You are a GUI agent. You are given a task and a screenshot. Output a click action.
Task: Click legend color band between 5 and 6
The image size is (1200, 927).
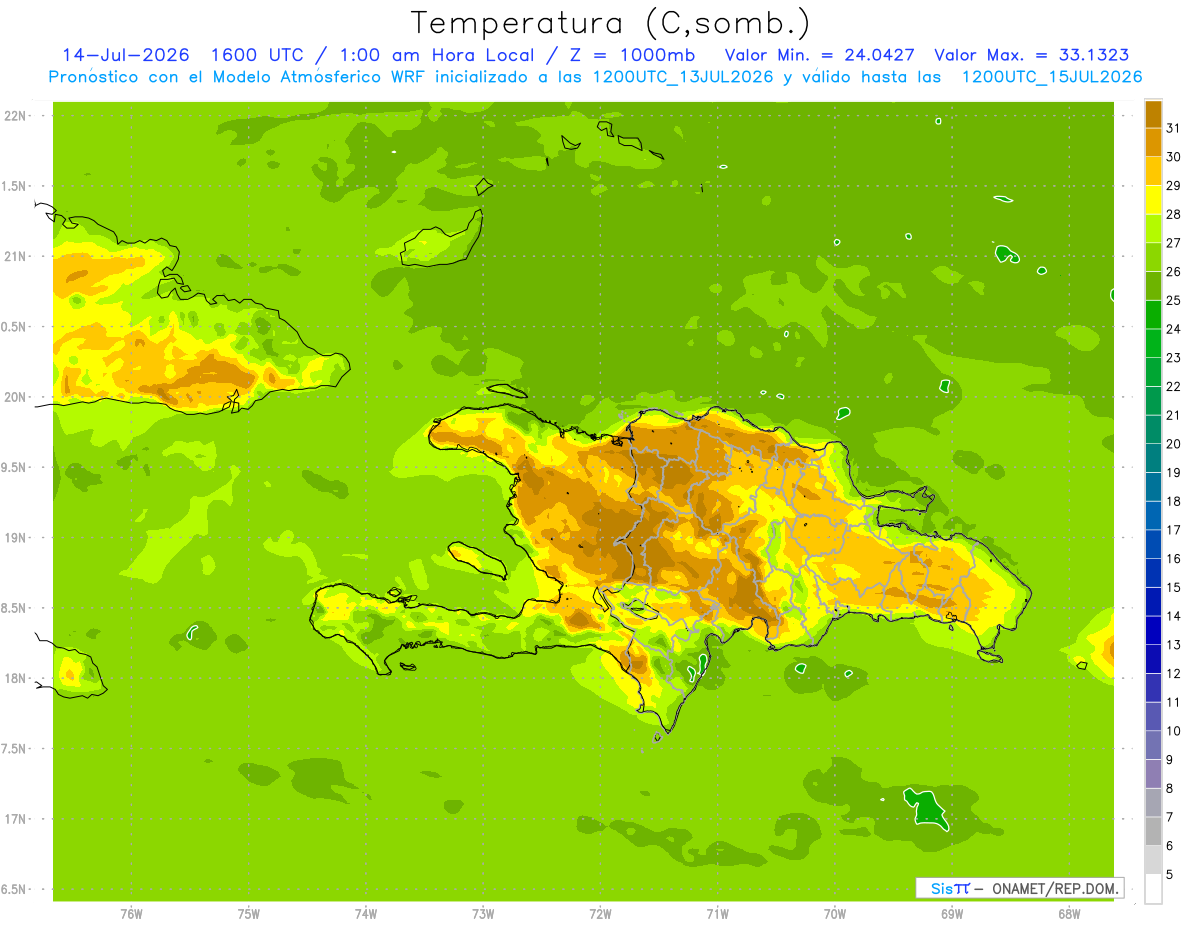coord(1153,860)
